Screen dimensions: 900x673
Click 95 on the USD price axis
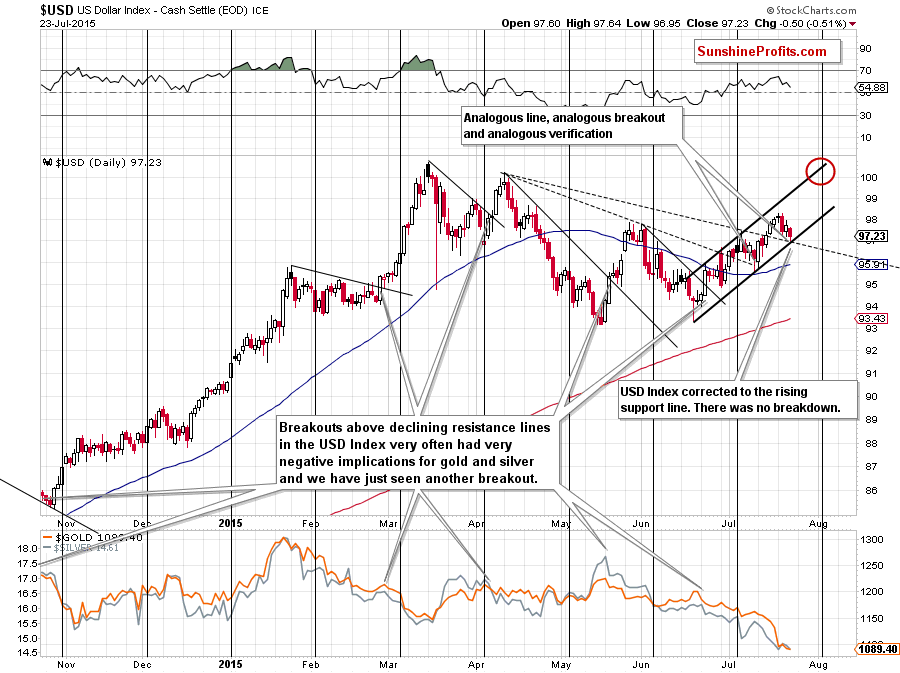point(871,284)
